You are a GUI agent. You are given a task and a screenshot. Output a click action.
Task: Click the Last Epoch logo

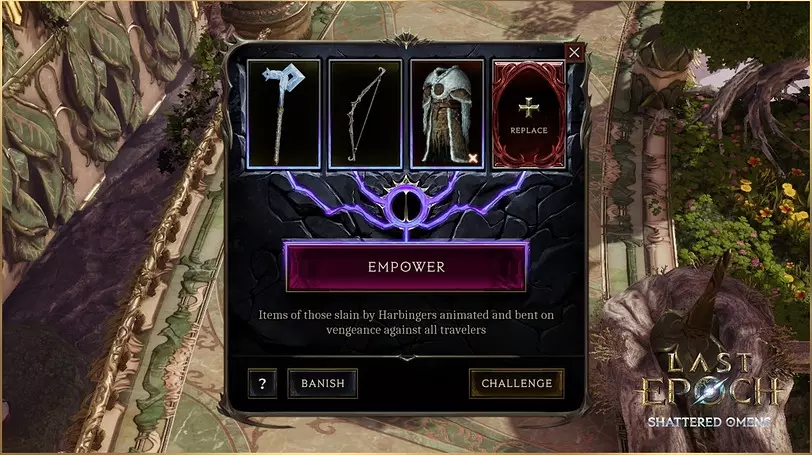click(709, 379)
